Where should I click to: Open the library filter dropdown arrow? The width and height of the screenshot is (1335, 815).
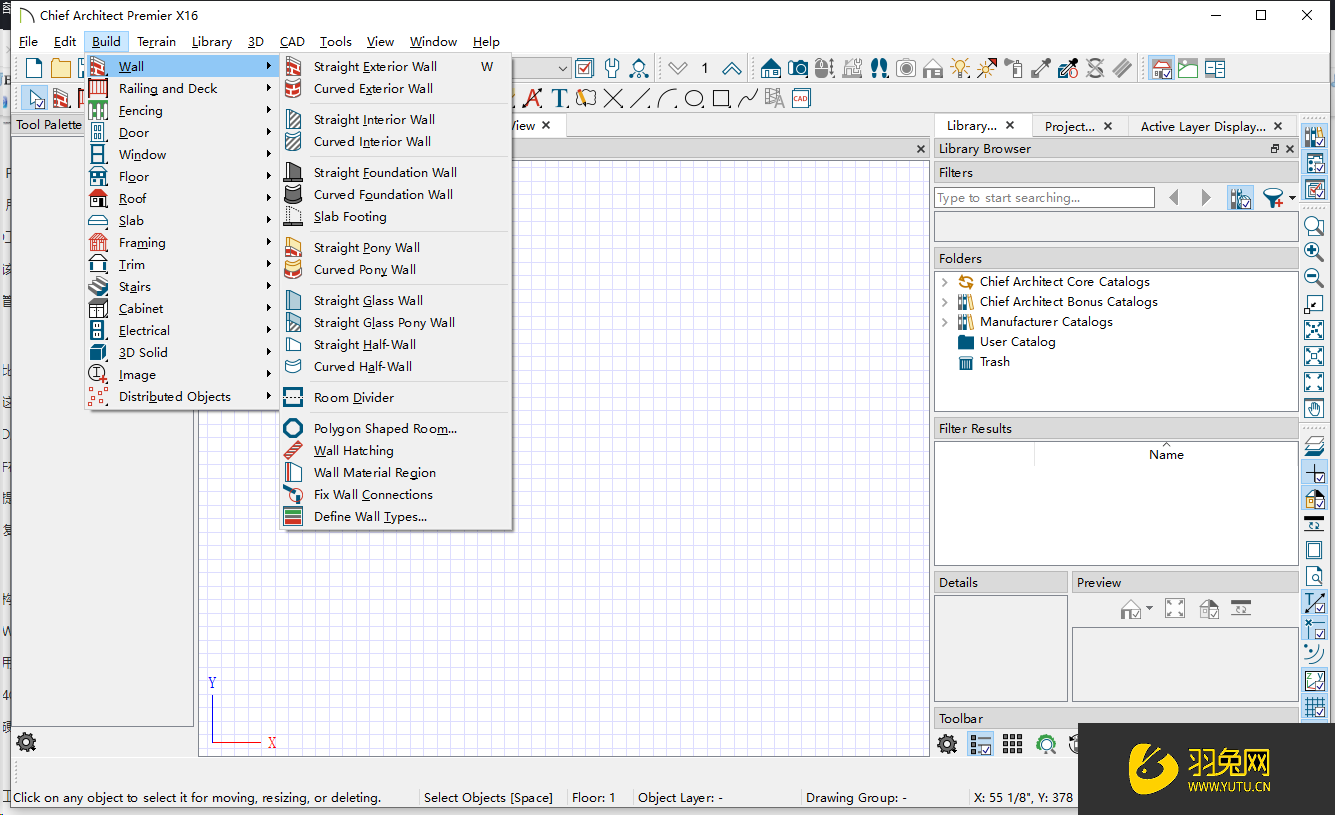point(1292,198)
